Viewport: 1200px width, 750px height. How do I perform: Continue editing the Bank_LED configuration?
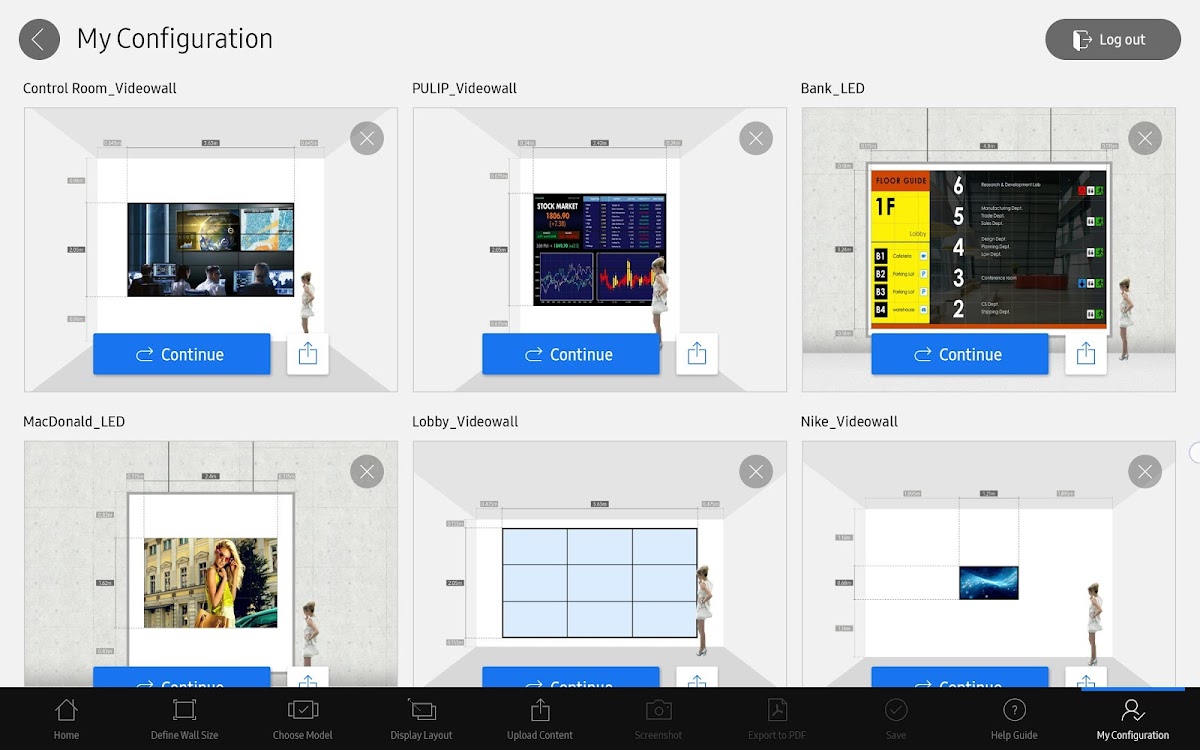coord(959,354)
